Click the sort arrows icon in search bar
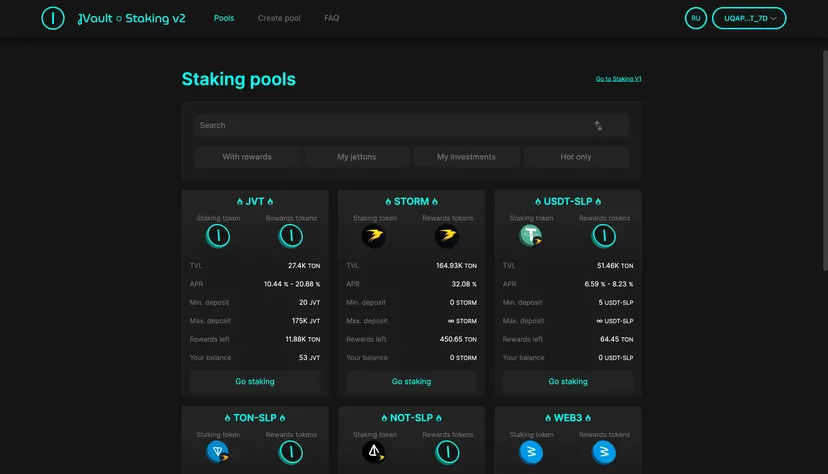 598,126
